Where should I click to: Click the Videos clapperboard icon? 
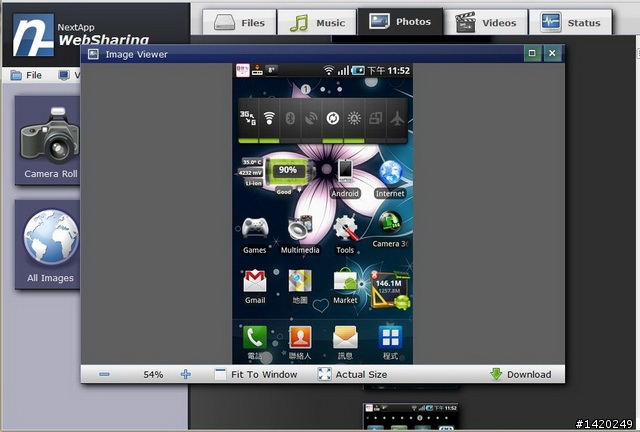click(x=465, y=22)
